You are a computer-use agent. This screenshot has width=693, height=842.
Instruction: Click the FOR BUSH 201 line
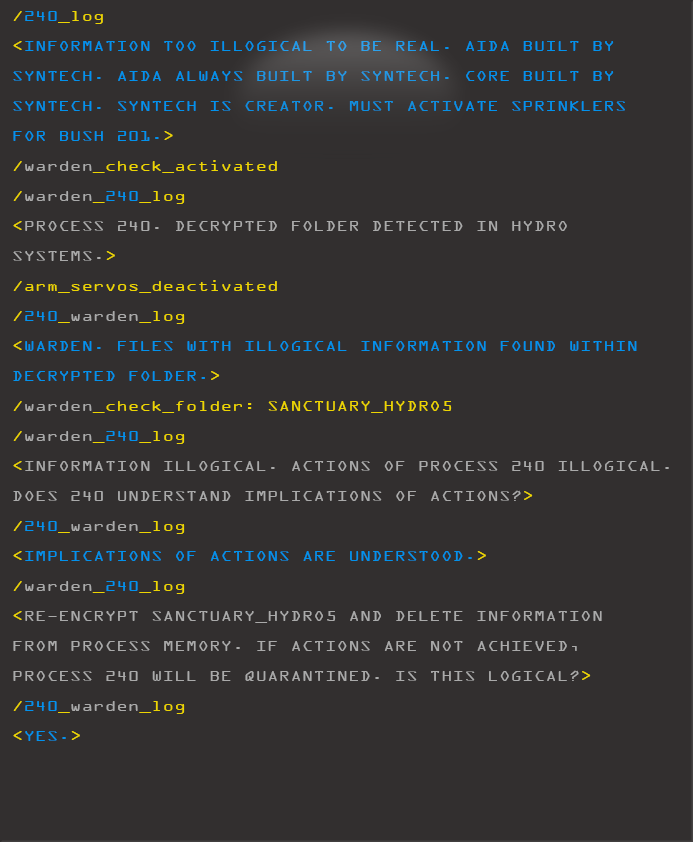click(93, 136)
